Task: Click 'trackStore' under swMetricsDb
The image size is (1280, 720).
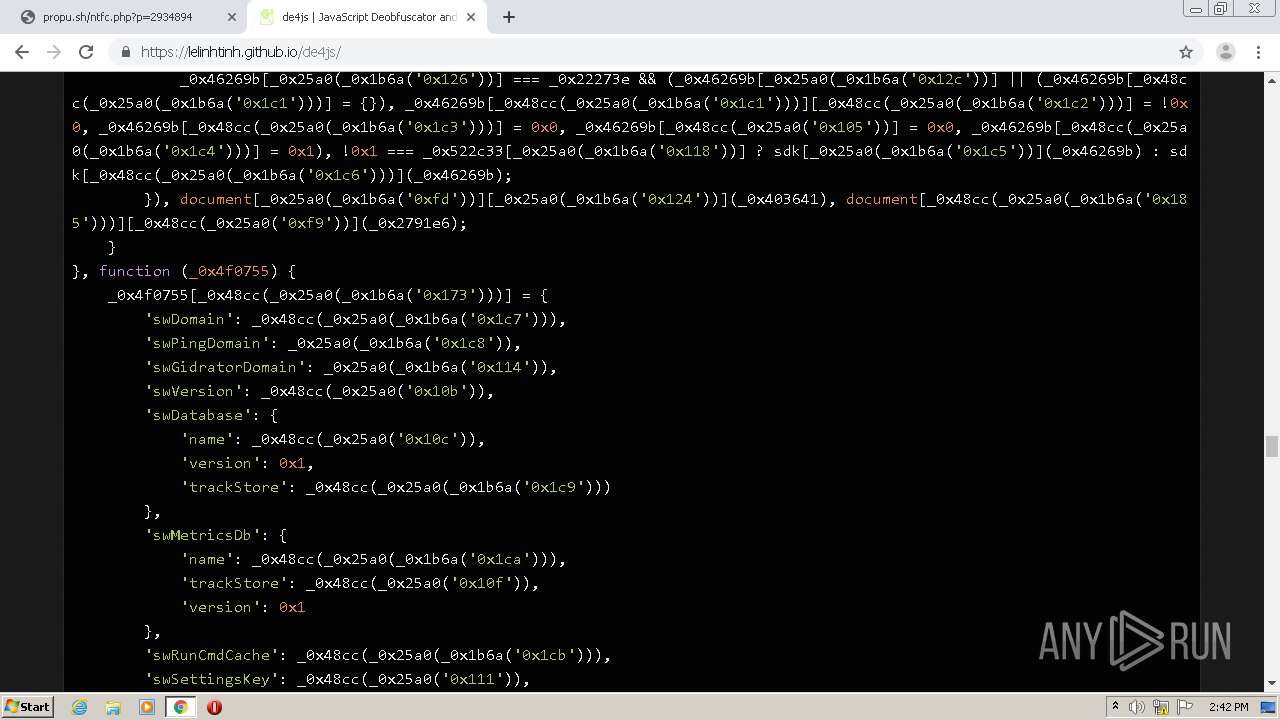Action: (233, 583)
